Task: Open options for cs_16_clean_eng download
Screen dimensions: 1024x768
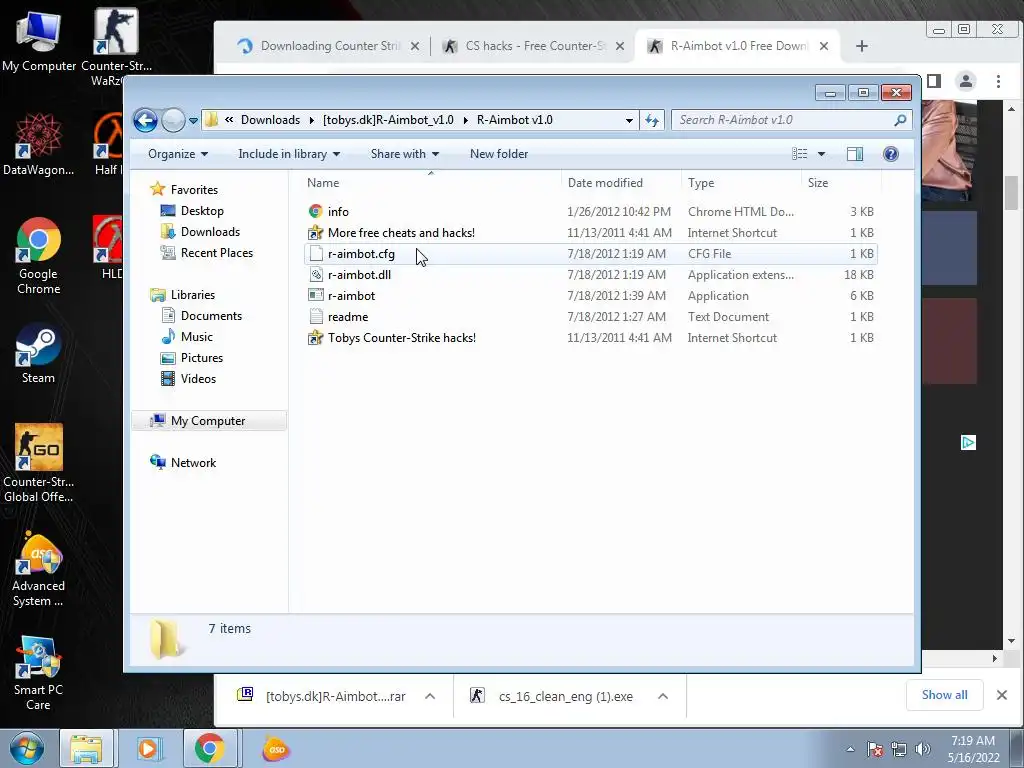Action: point(663,697)
